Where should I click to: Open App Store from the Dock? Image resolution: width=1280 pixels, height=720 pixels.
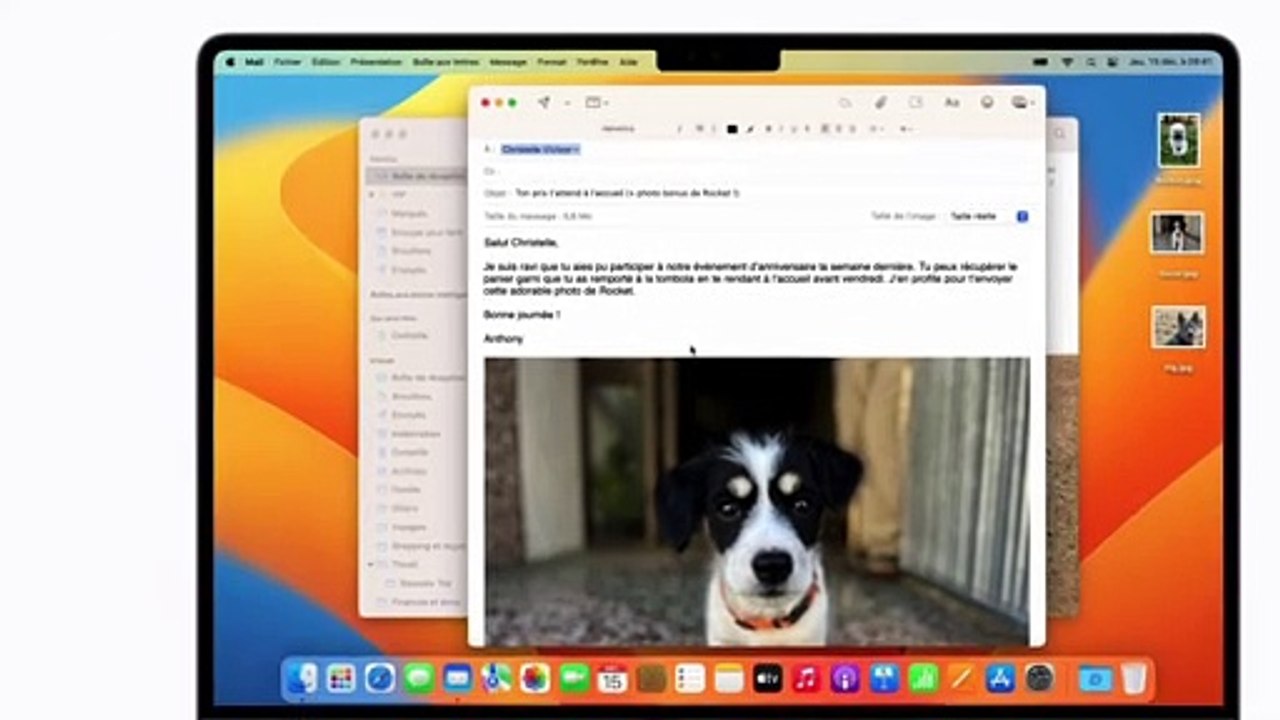pos(1000,678)
